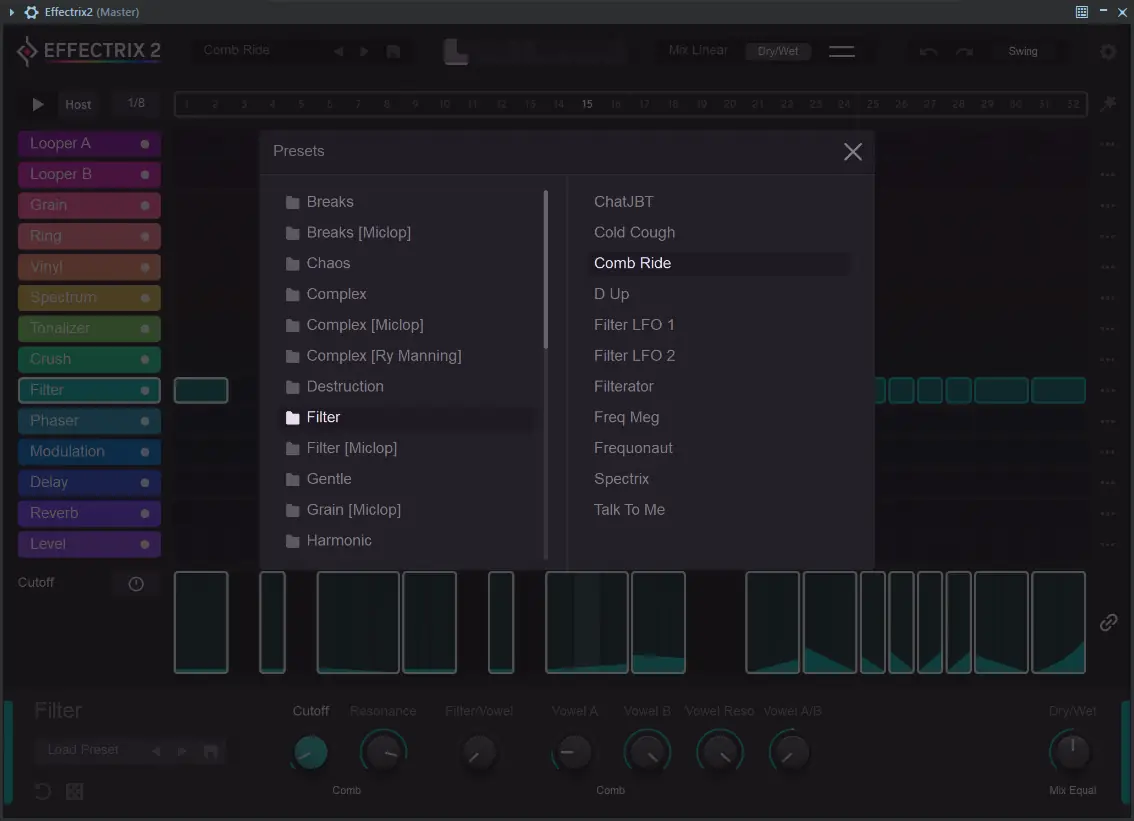Viewport: 1134px width, 821px height.
Task: Toggle the Grain effect enable dot
Action: (x=145, y=205)
